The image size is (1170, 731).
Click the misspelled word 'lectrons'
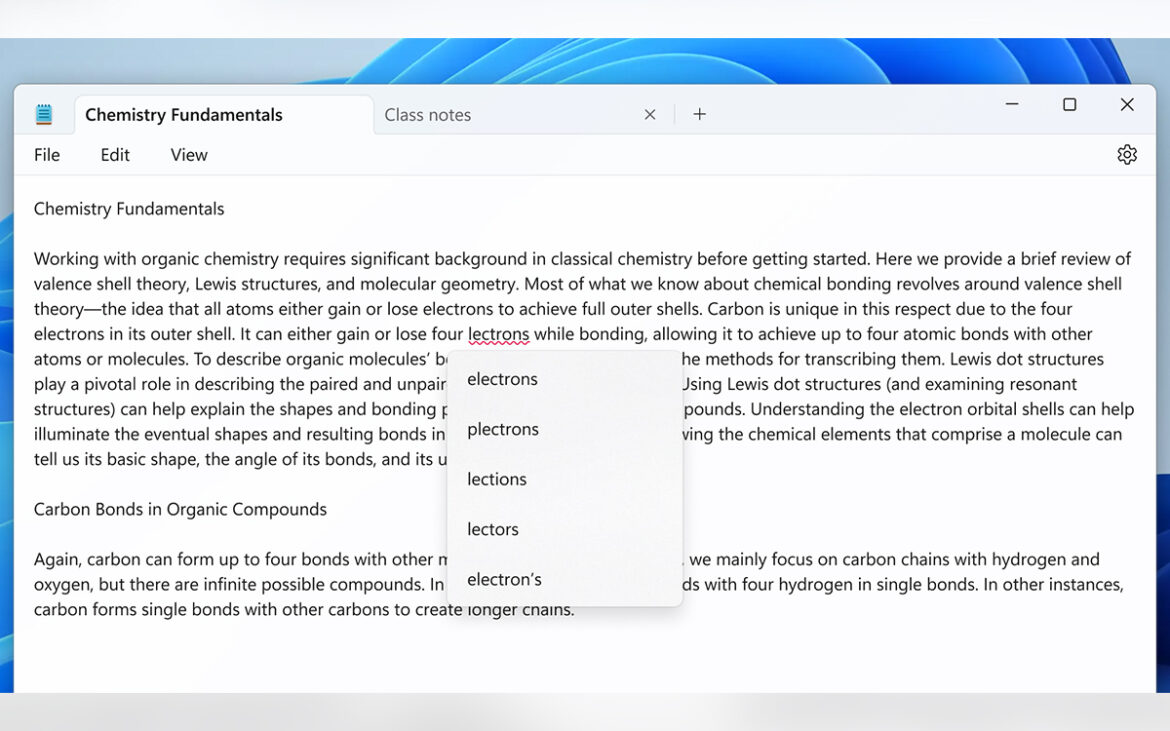pos(498,334)
